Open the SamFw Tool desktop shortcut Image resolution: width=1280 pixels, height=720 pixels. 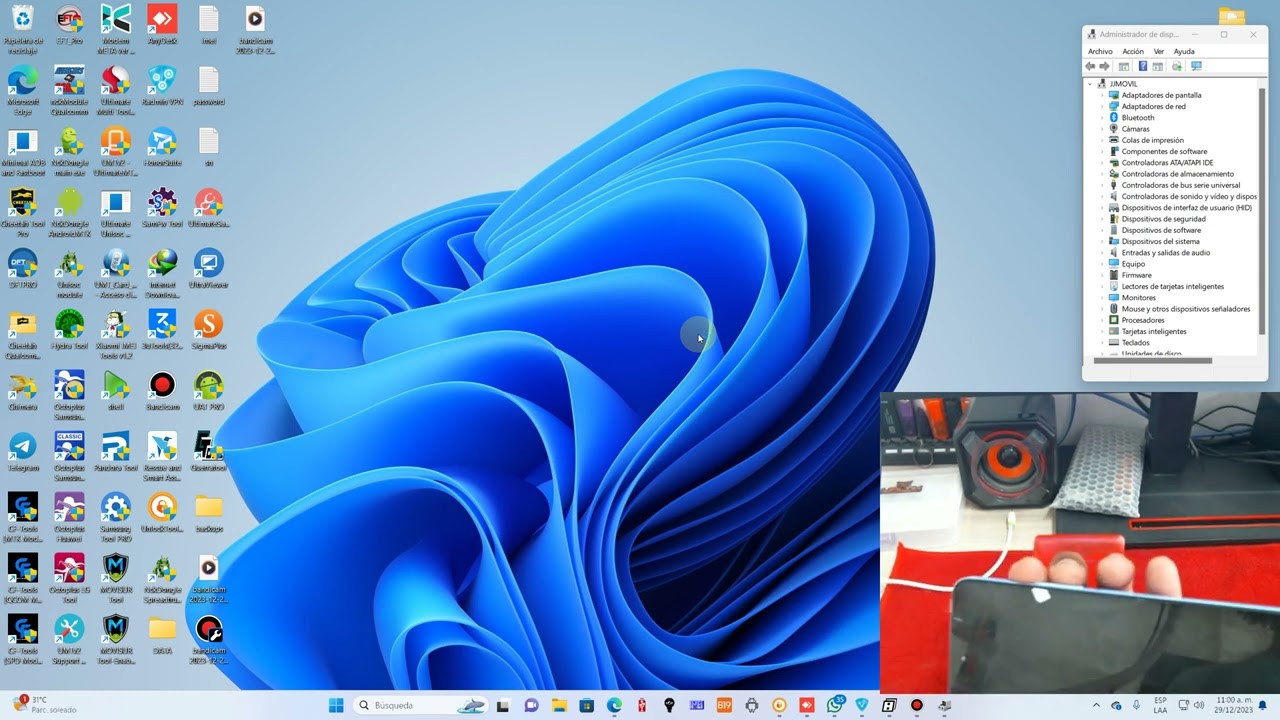pos(162,208)
